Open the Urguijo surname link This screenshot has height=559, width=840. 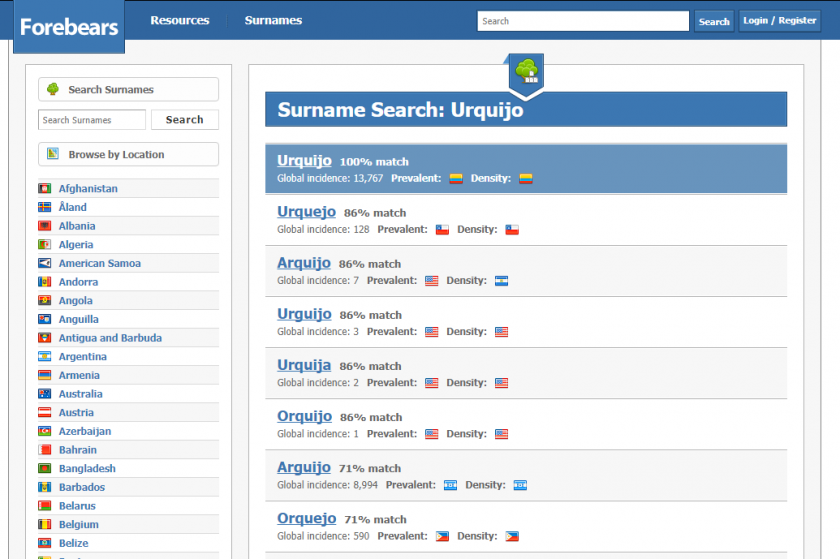(x=304, y=314)
